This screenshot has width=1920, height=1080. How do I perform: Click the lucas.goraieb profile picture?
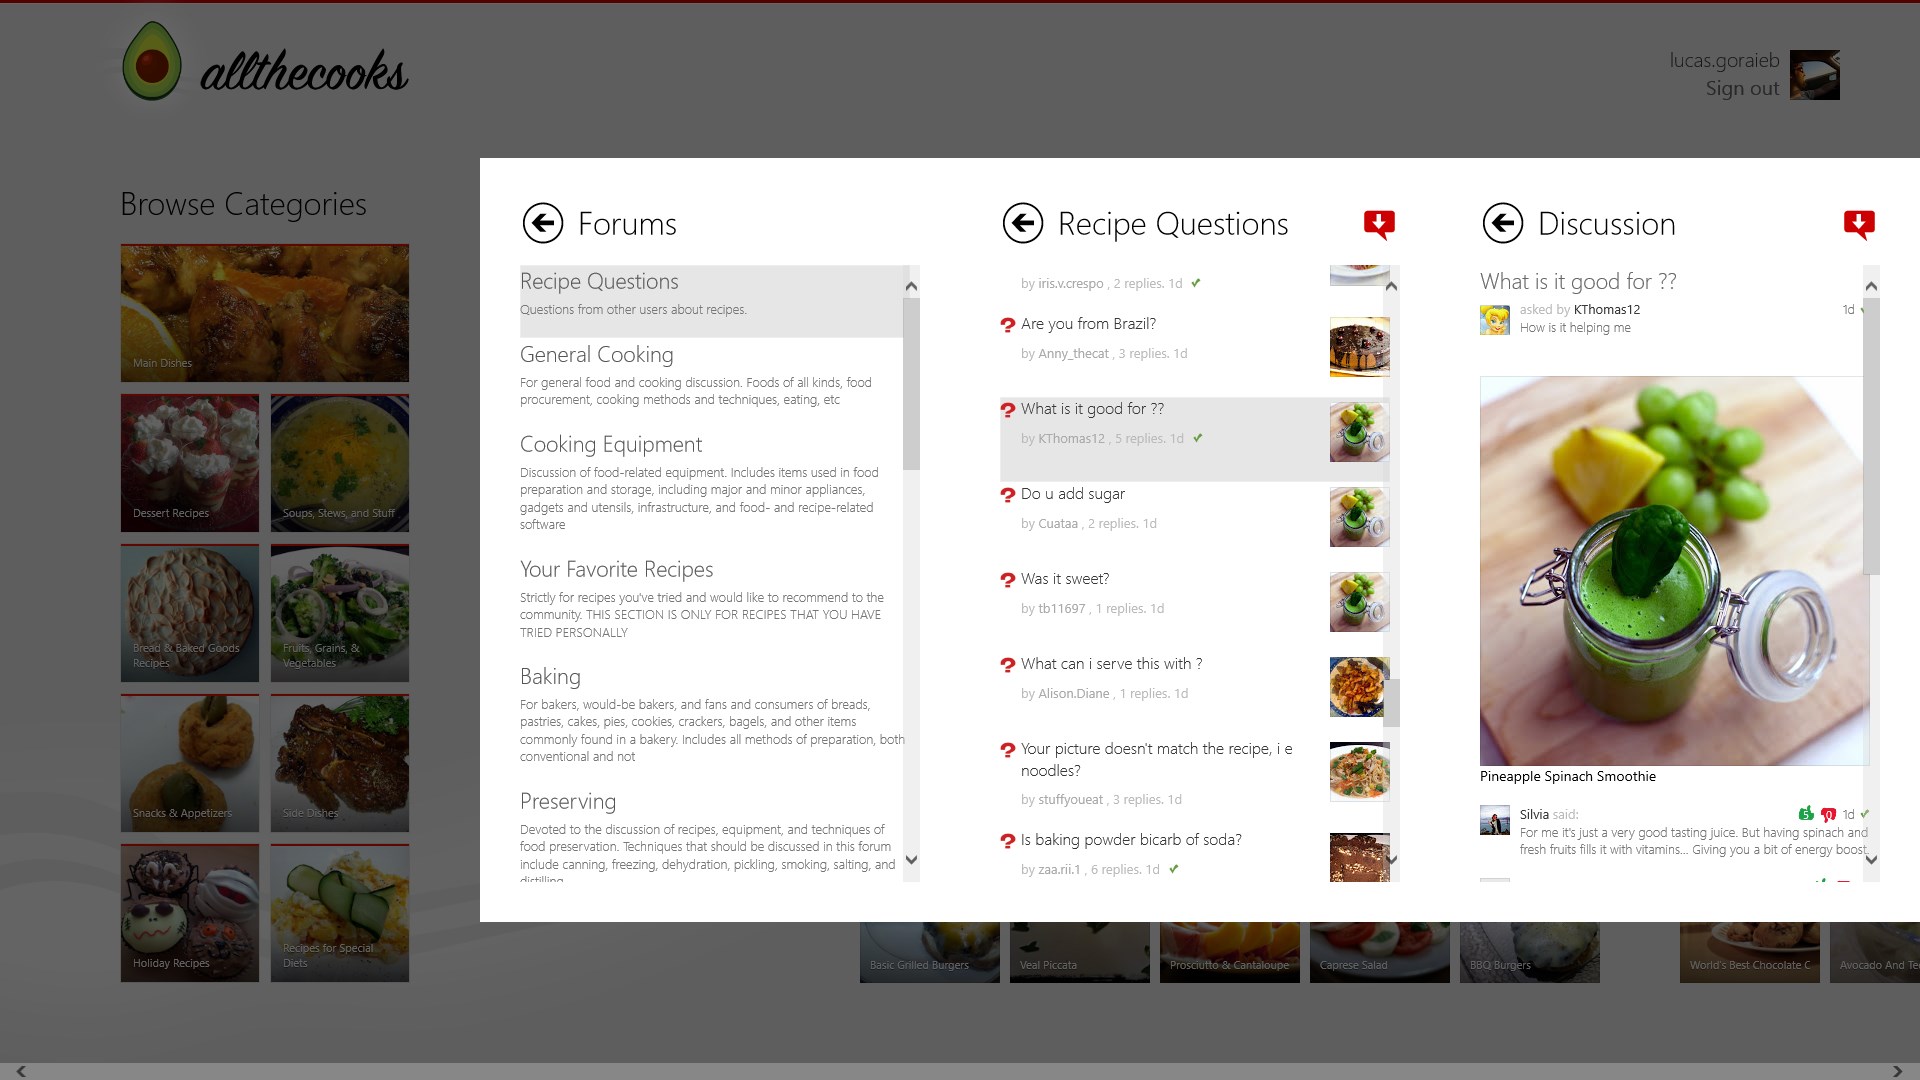click(1814, 75)
